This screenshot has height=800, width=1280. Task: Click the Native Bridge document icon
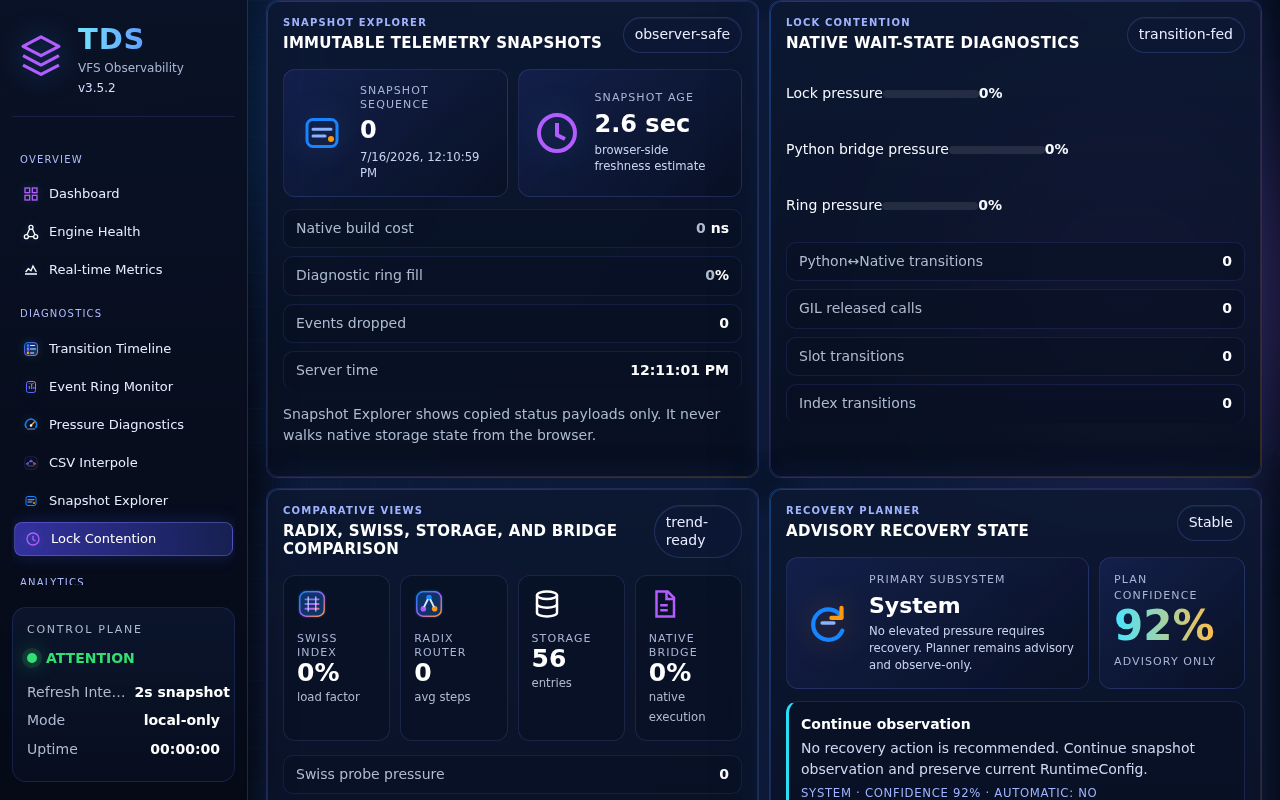click(x=664, y=604)
